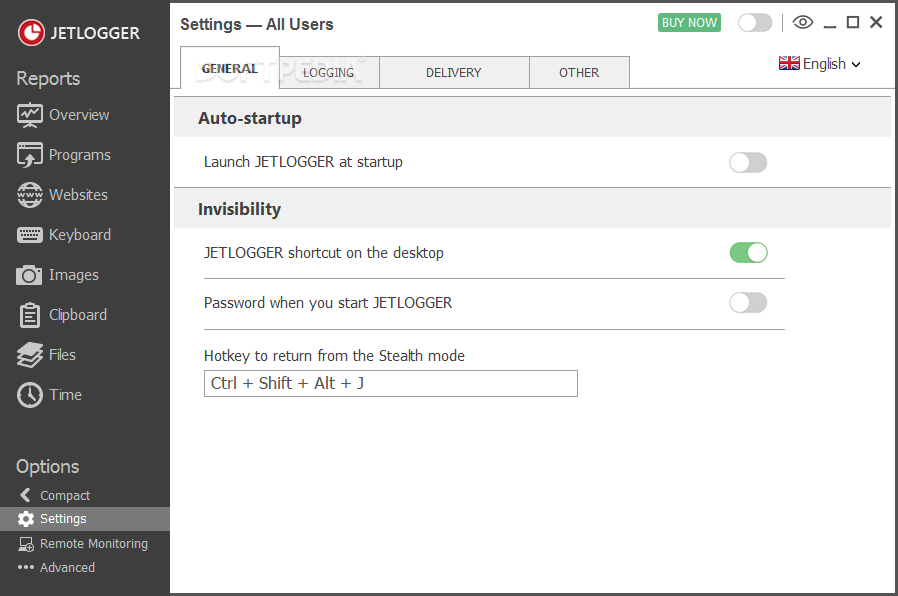Open the Overview report icon
898x596 pixels.
30,115
